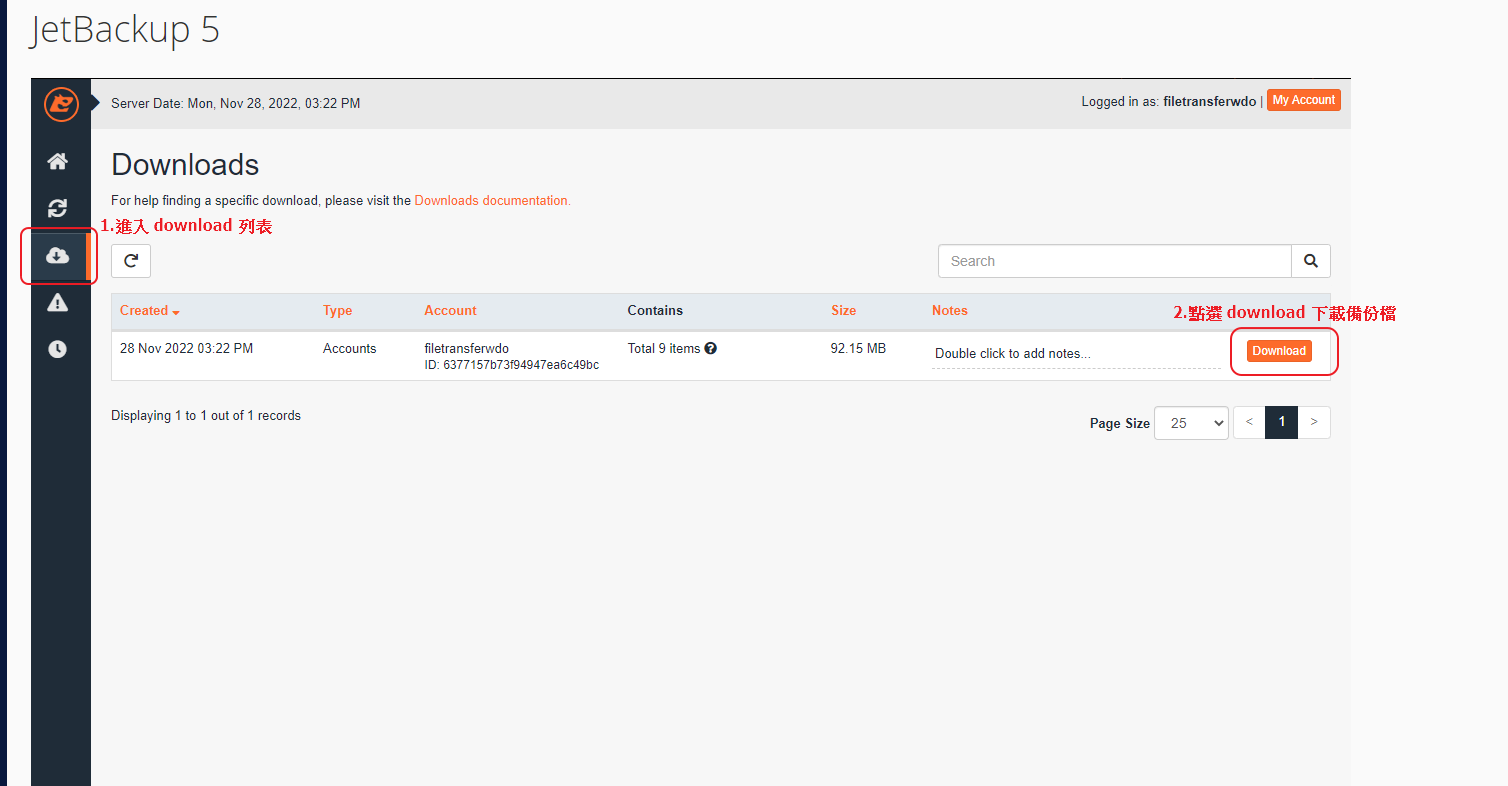This screenshot has height=786, width=1508.
Task: Open the Downloads documentation link
Action: (x=492, y=201)
